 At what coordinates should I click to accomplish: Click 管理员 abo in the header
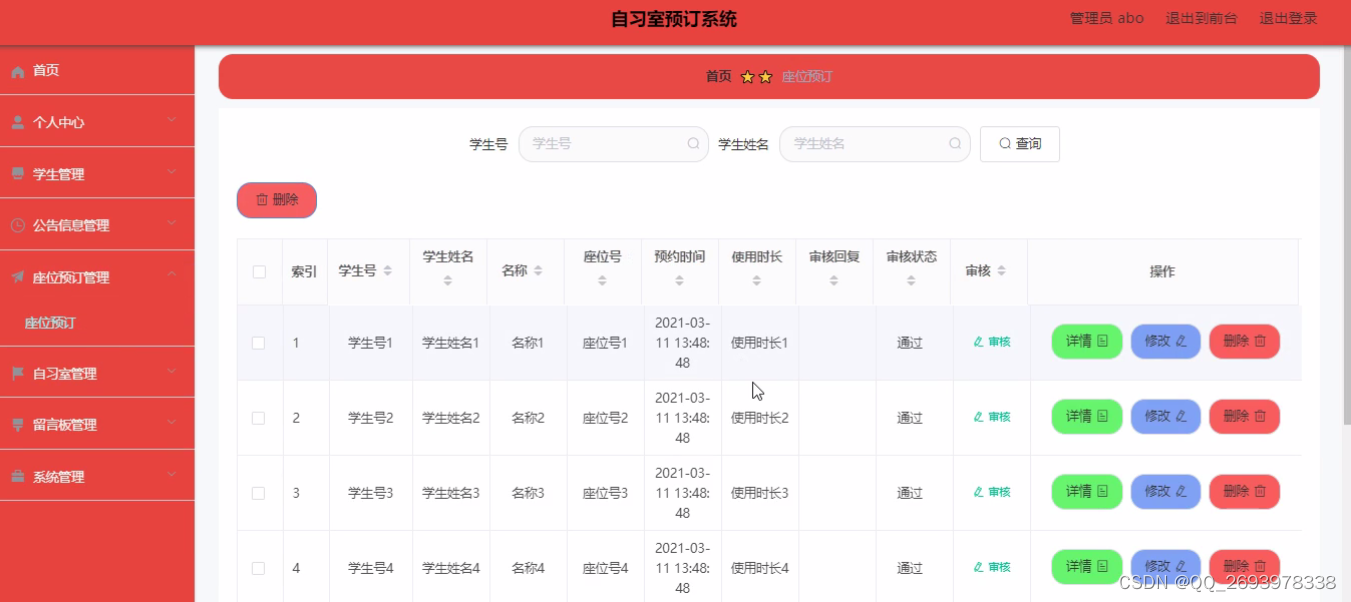(x=1107, y=18)
